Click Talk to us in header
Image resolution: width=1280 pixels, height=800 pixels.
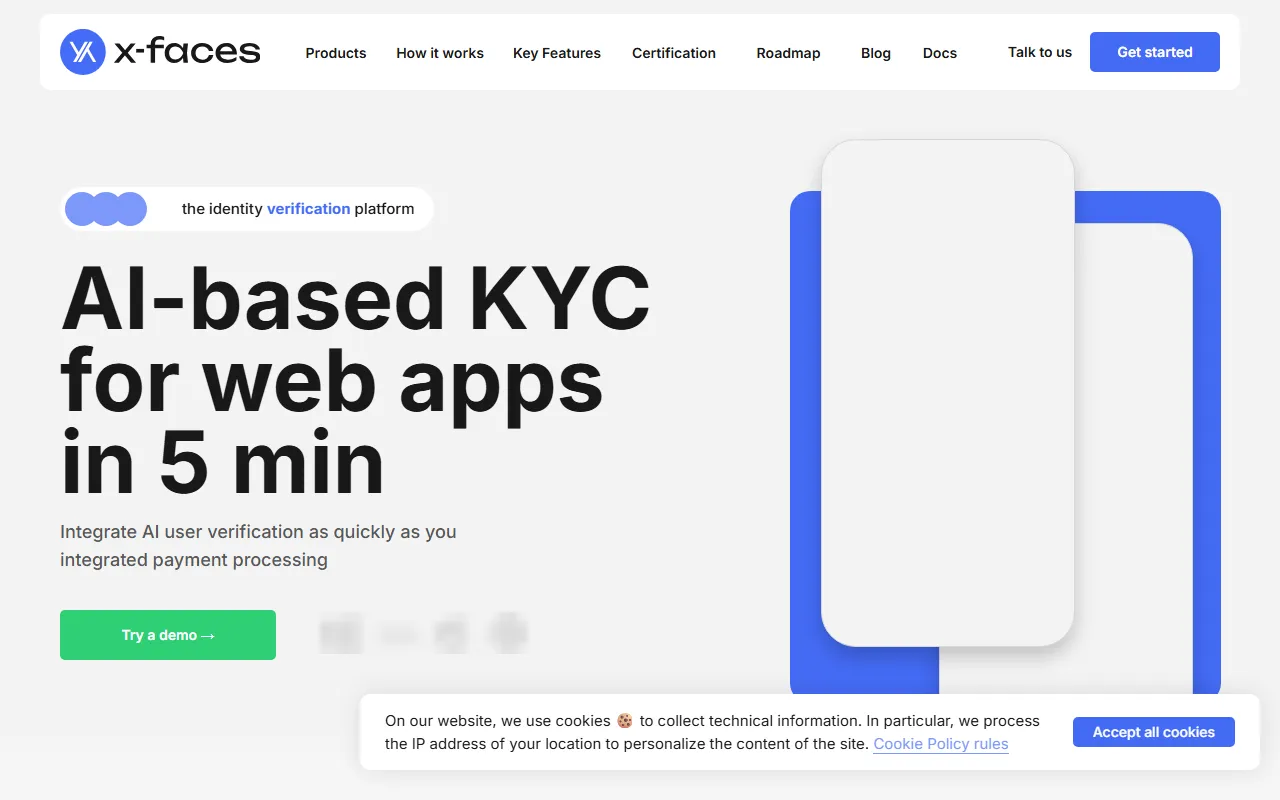(x=1040, y=52)
